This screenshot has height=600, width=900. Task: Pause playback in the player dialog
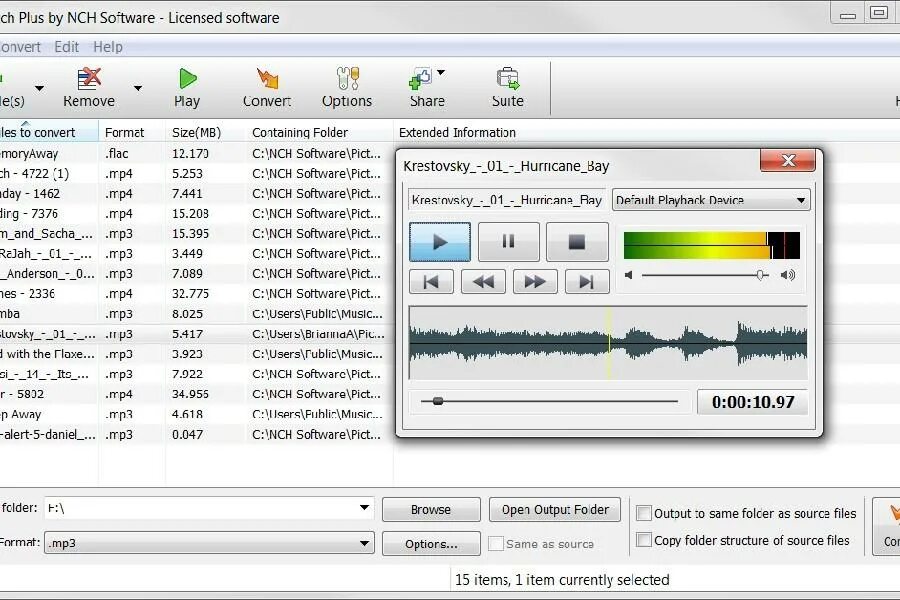(509, 242)
